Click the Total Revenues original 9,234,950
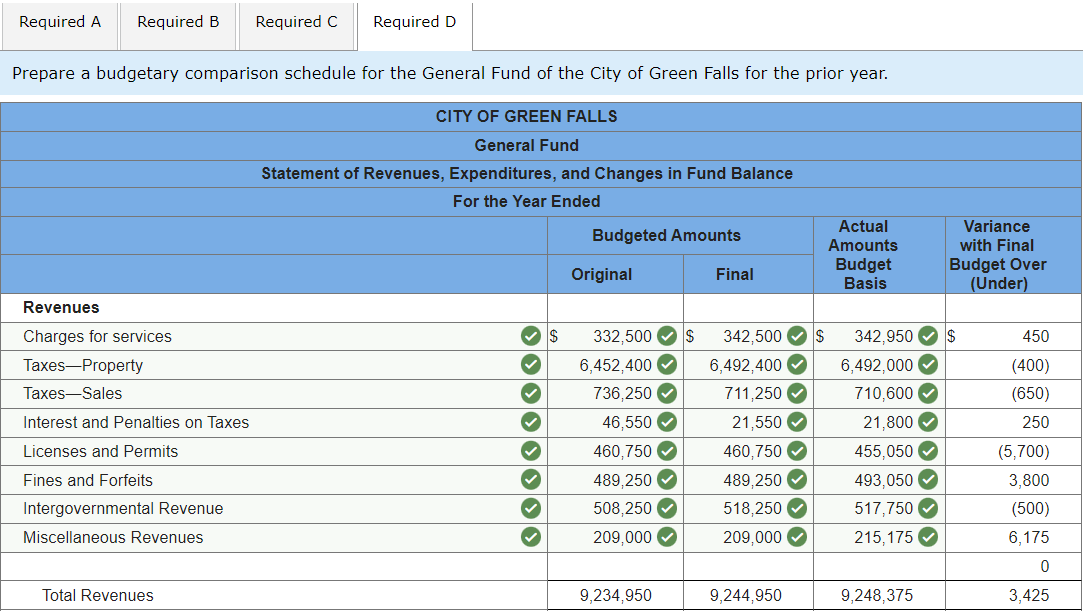Viewport: 1083px width, 611px height. [x=615, y=595]
